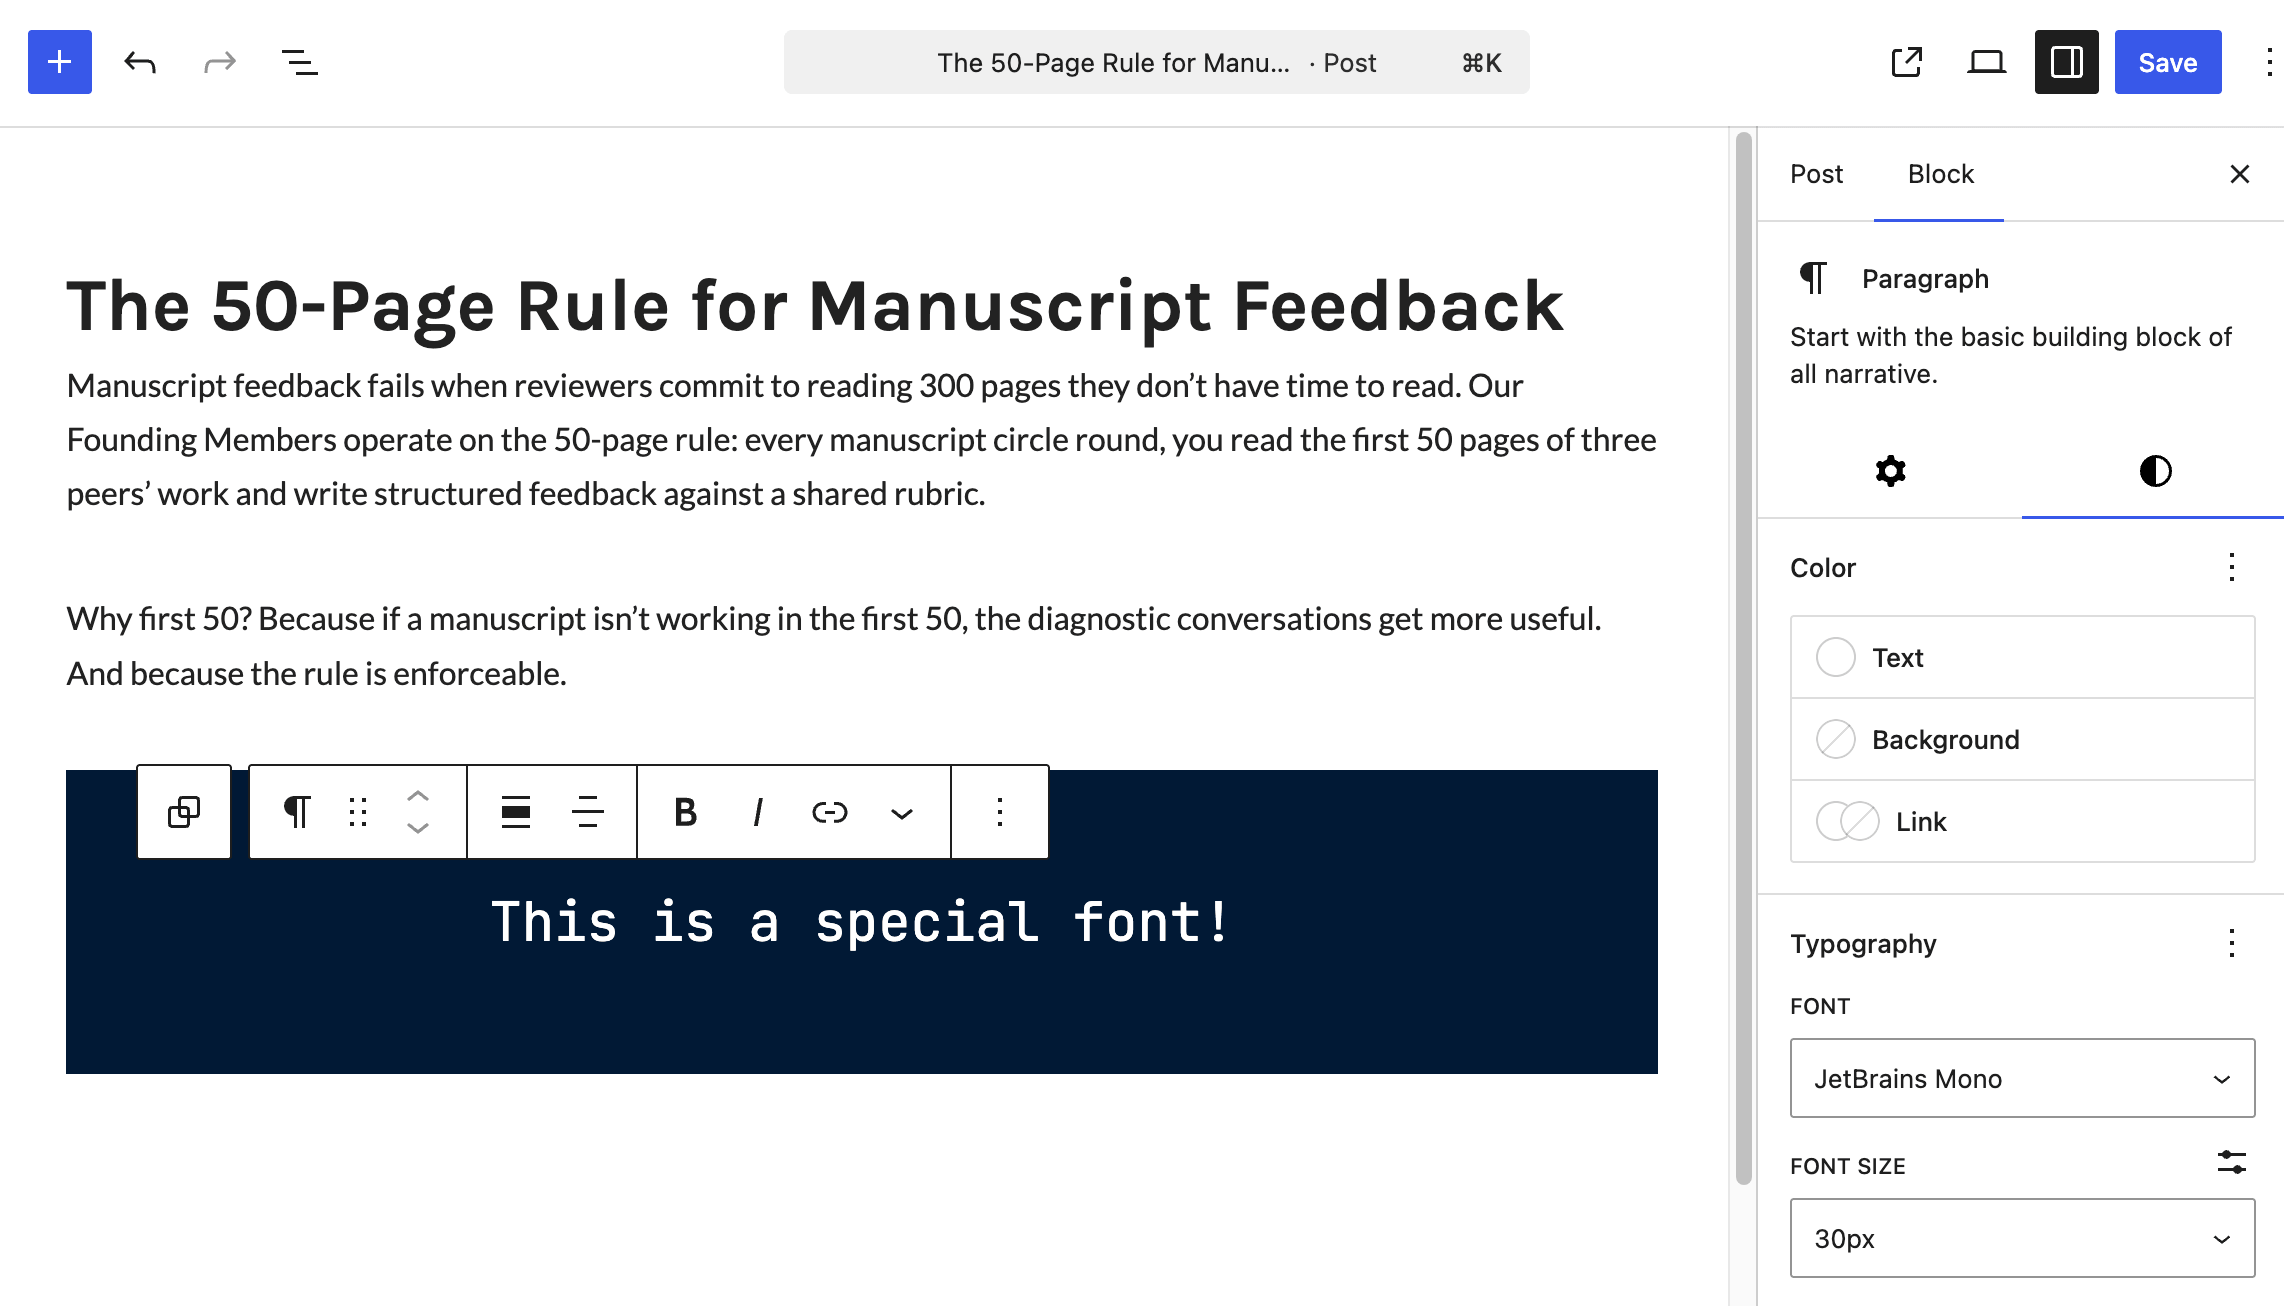Open the device preview options
The height and width of the screenshot is (1306, 2284).
click(1987, 62)
